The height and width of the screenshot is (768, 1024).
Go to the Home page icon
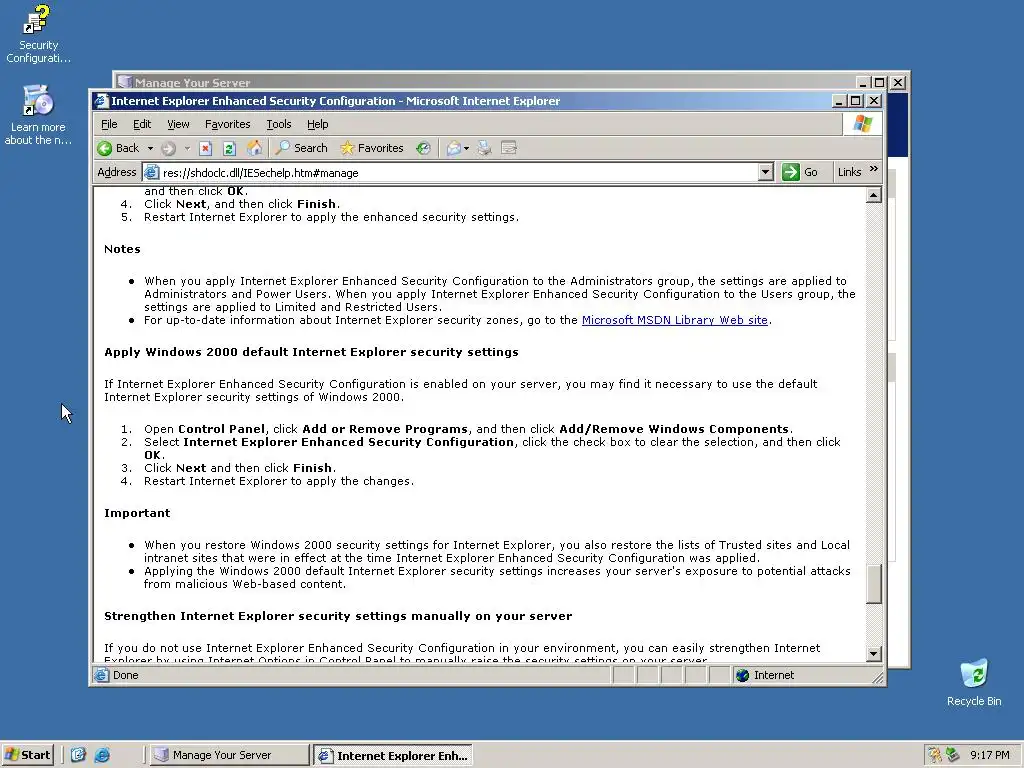coord(254,148)
